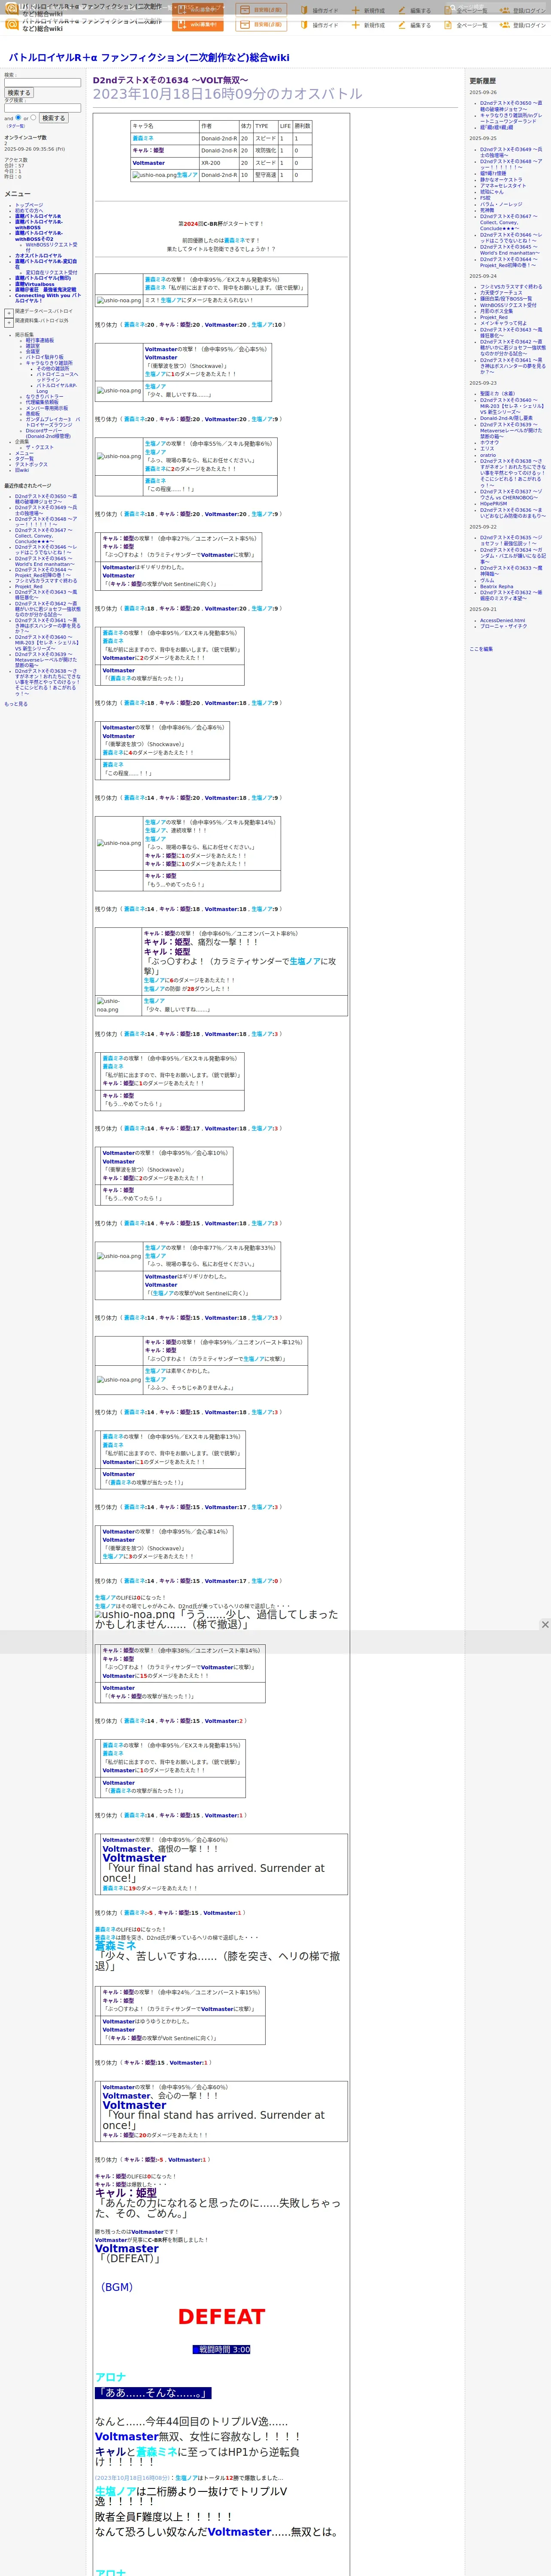Open history entry AccessDenied.html

pyautogui.click(x=502, y=621)
